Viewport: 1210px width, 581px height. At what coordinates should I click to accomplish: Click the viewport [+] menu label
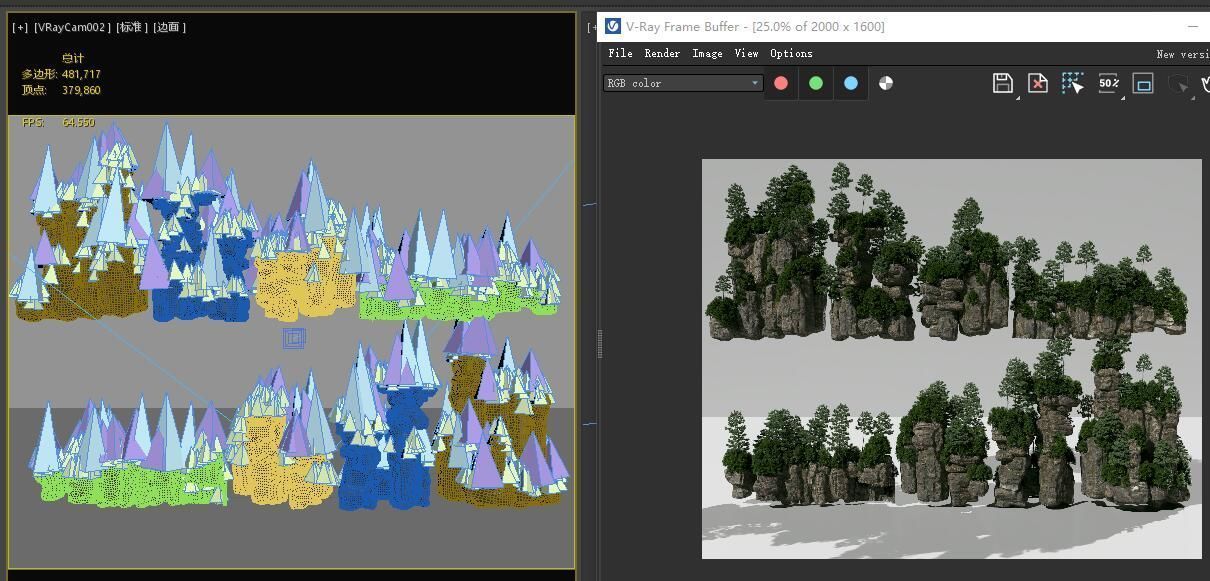tap(20, 27)
